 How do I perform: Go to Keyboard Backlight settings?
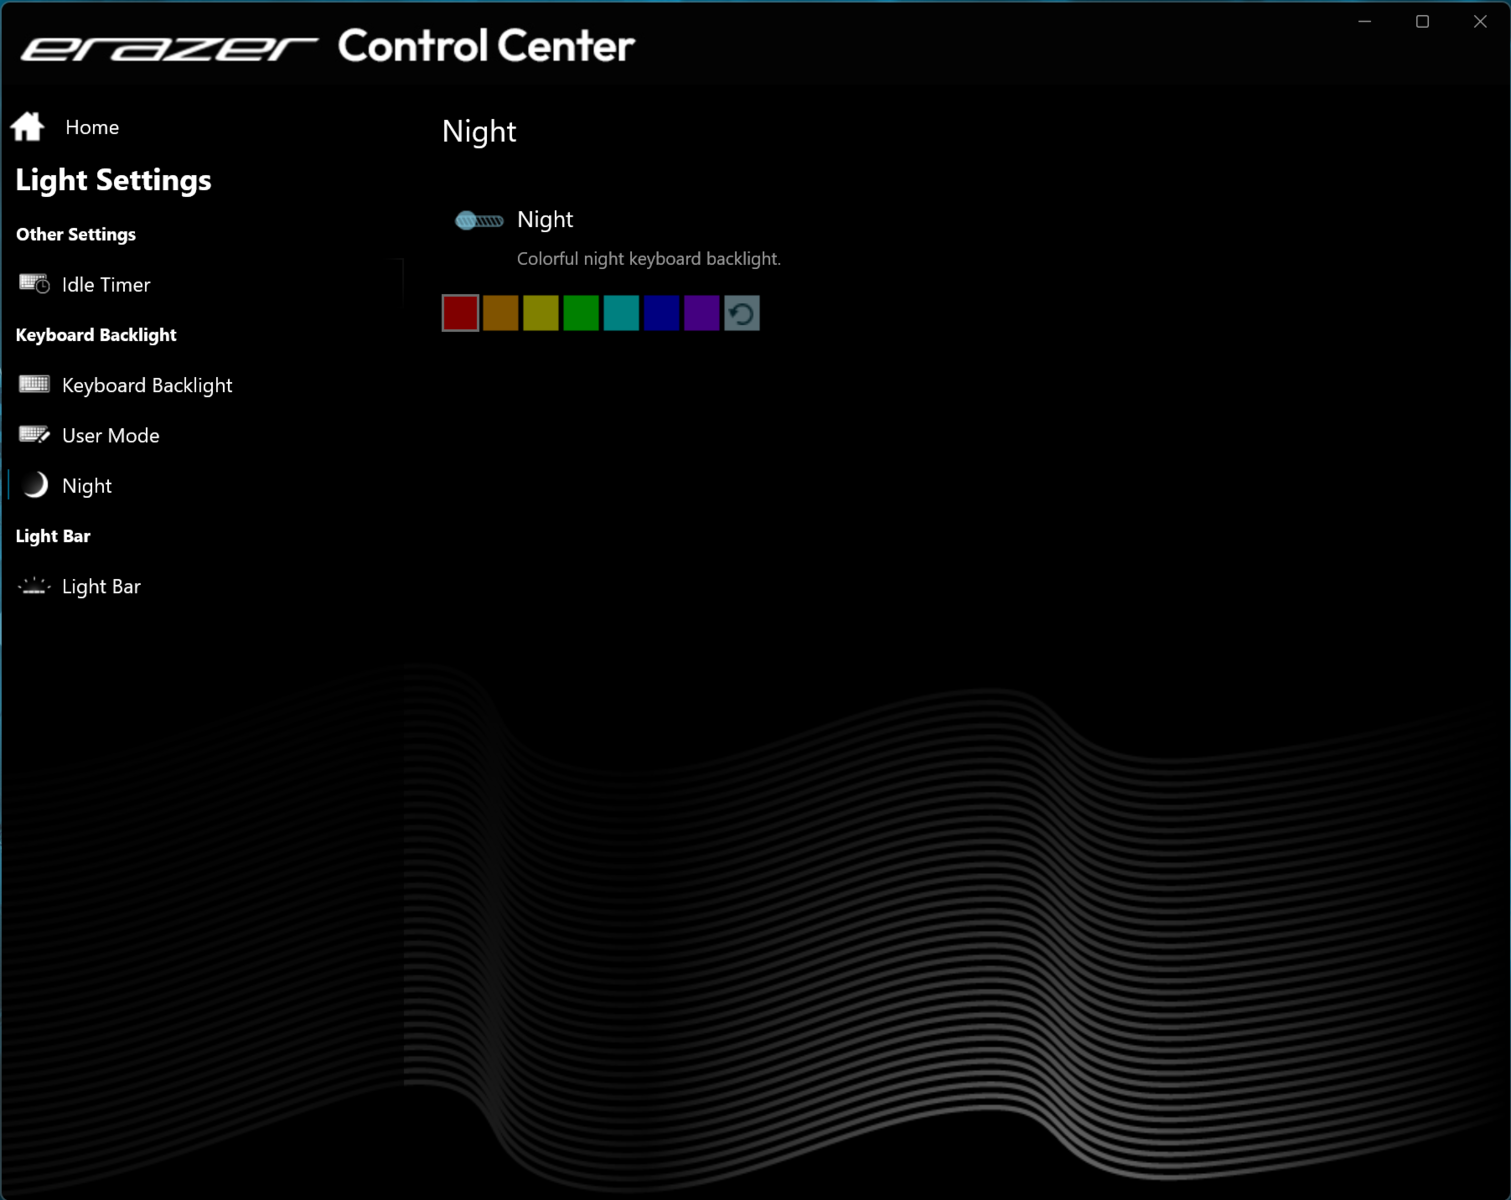[x=146, y=385]
